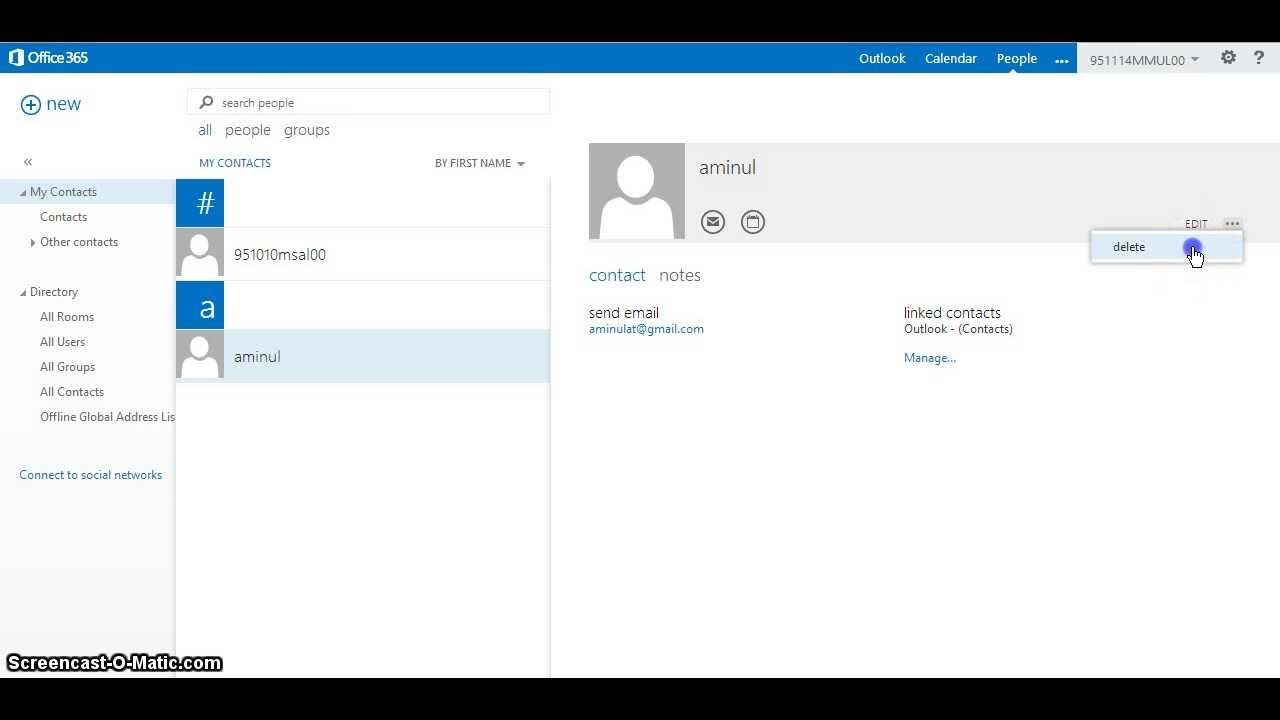The height and width of the screenshot is (720, 1280).
Task: Open All Groups in the Directory
Action: [67, 367]
